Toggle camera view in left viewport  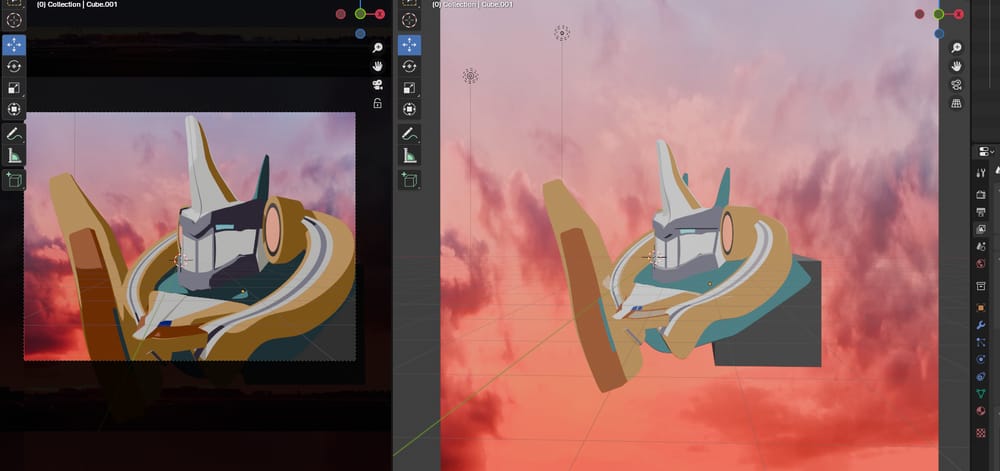(x=378, y=85)
